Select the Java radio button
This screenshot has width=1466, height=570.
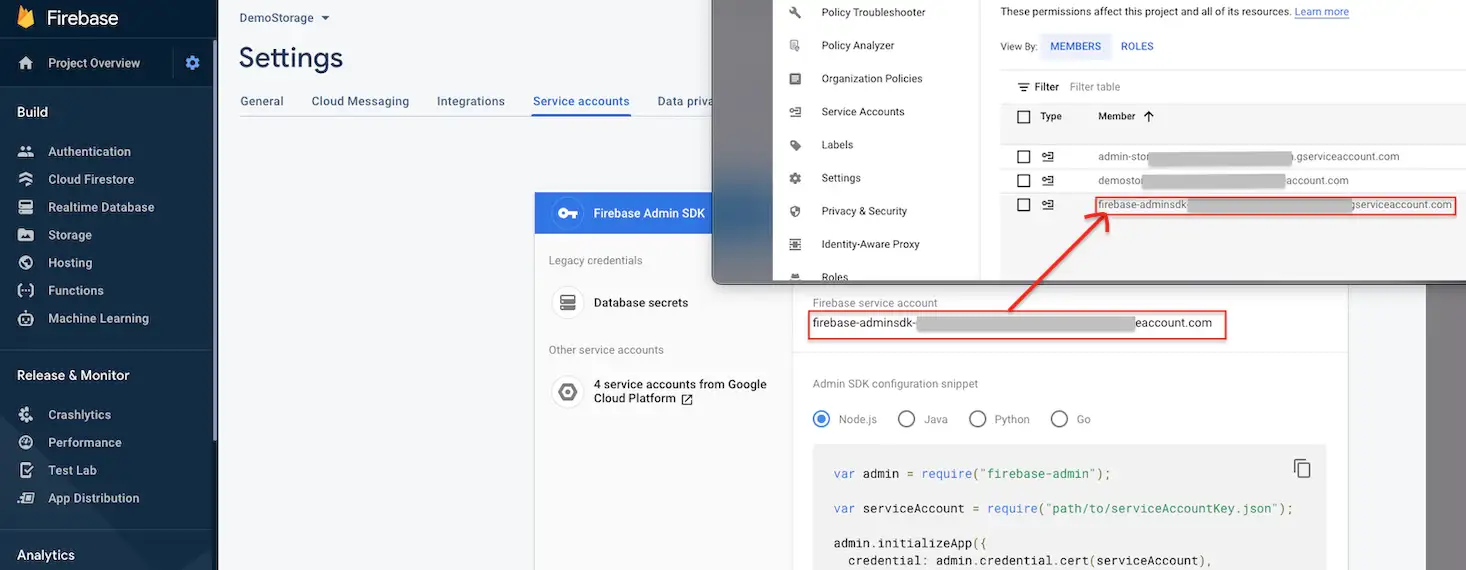tap(907, 419)
